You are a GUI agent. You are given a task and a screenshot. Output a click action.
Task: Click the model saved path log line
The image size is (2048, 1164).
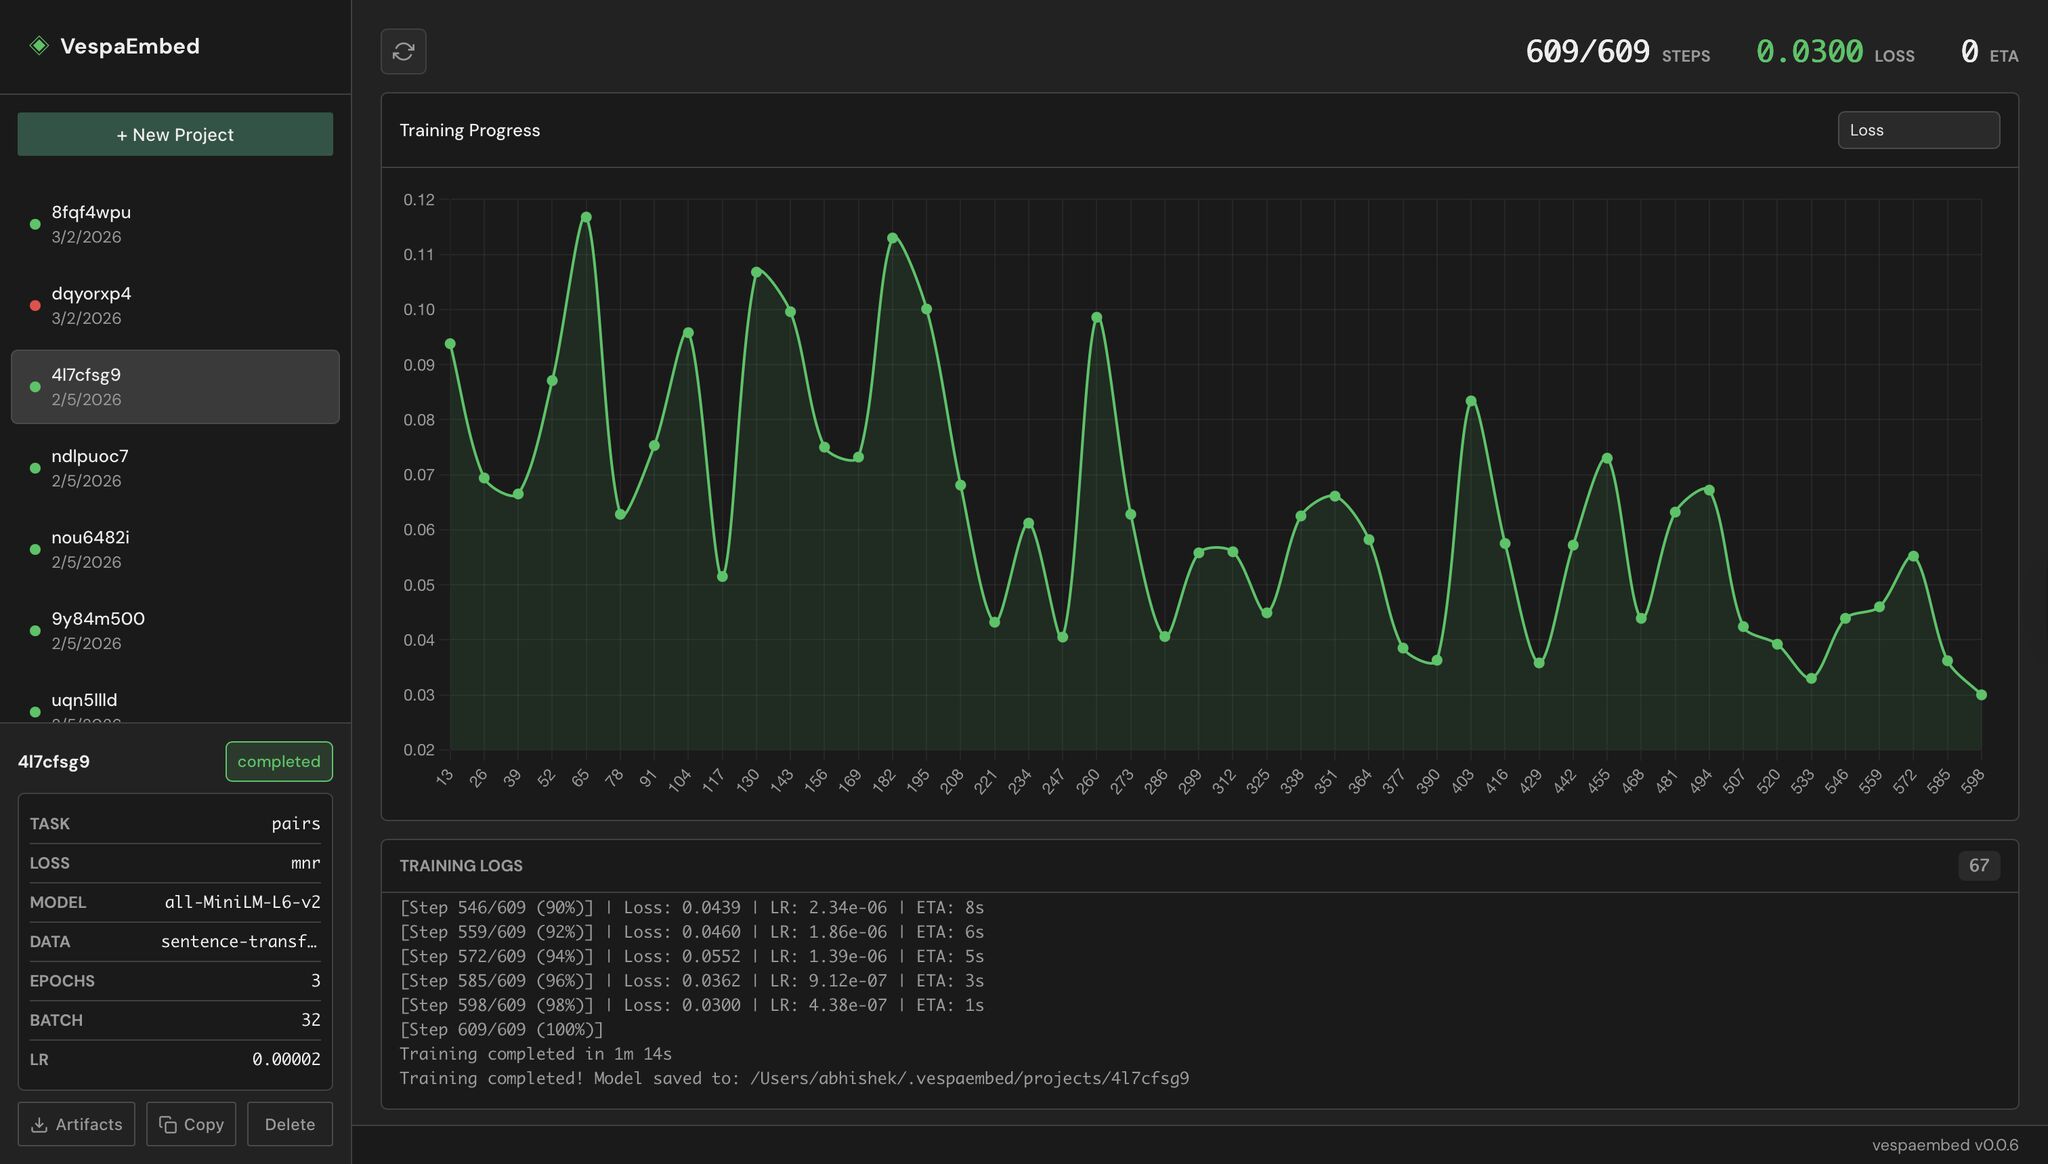tap(794, 1078)
